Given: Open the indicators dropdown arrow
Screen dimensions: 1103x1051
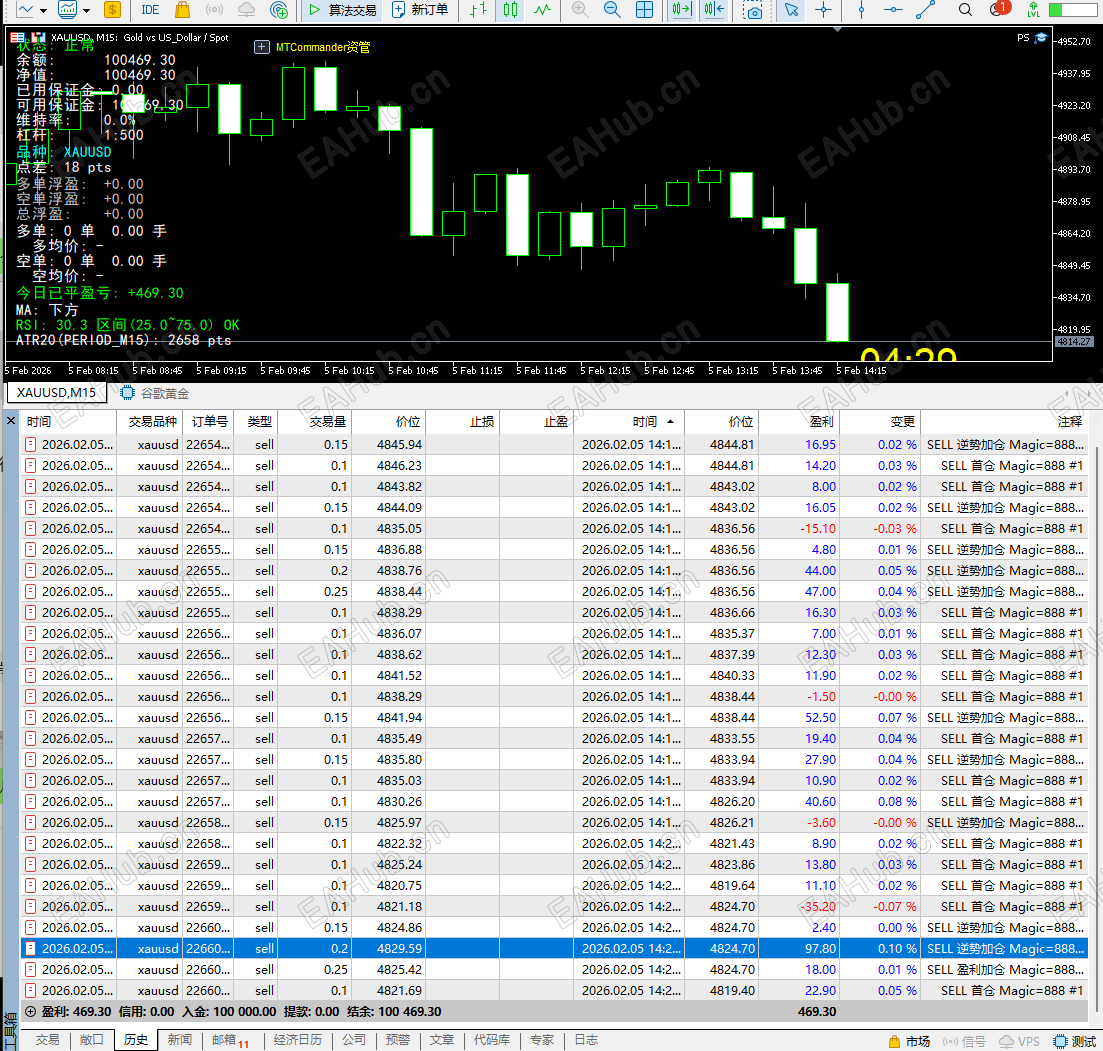Looking at the screenshot, I should [87, 10].
